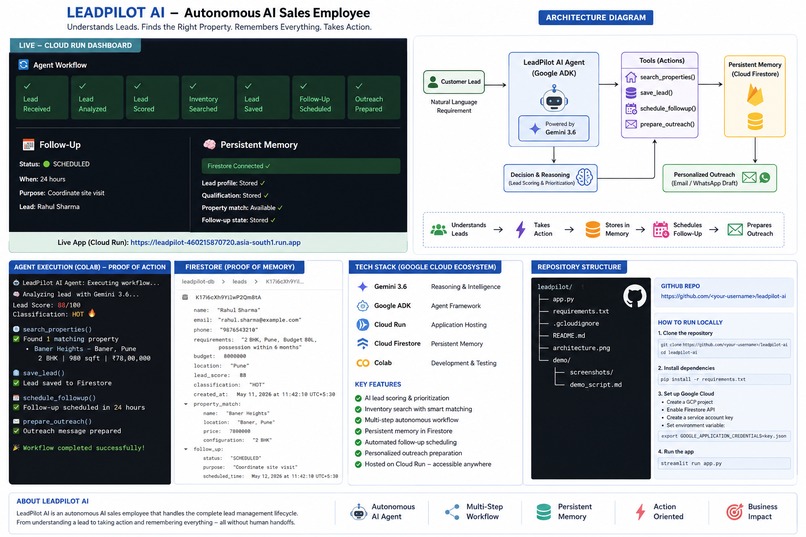
Task: Click the calendar icon beside Follow-Up heading
Action: coord(28,145)
